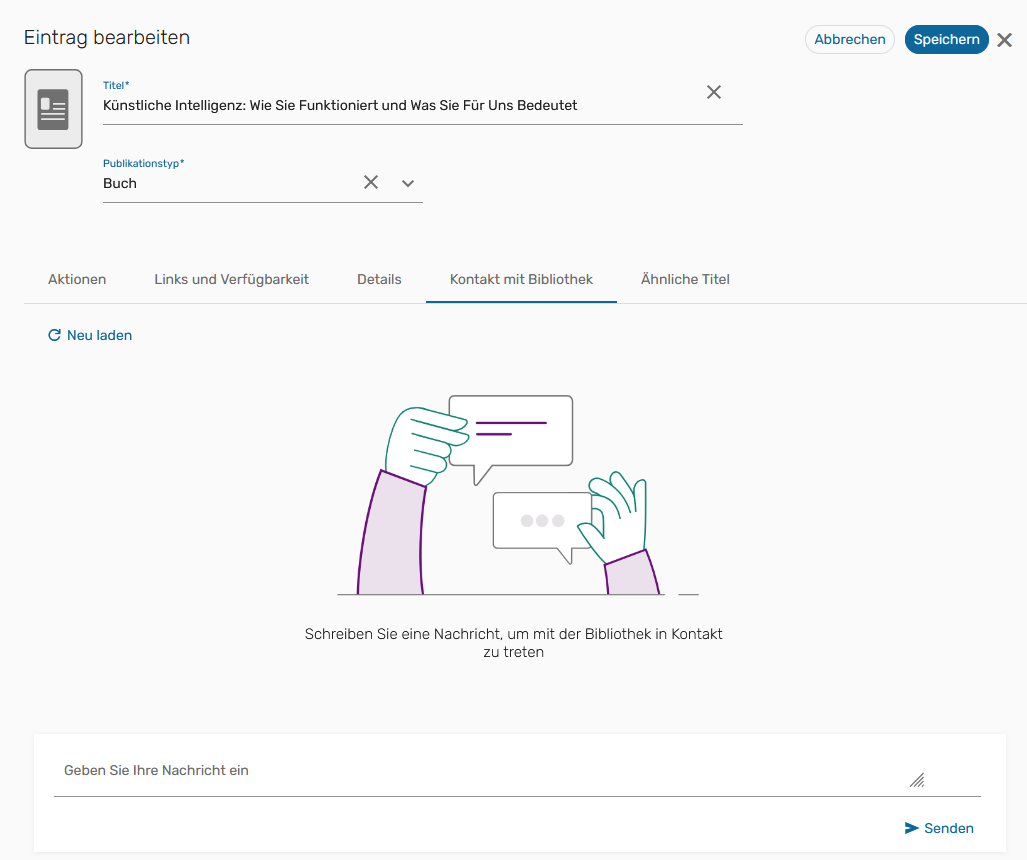Click the Speichern button

coord(946,39)
